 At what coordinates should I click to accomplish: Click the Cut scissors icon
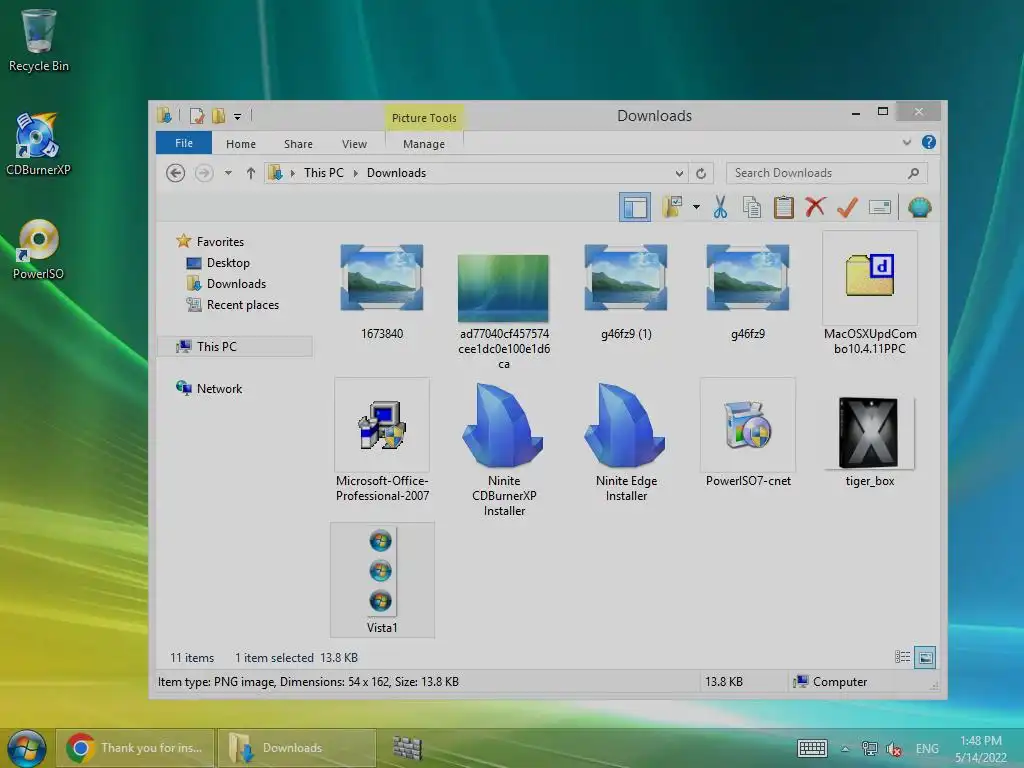click(x=720, y=207)
